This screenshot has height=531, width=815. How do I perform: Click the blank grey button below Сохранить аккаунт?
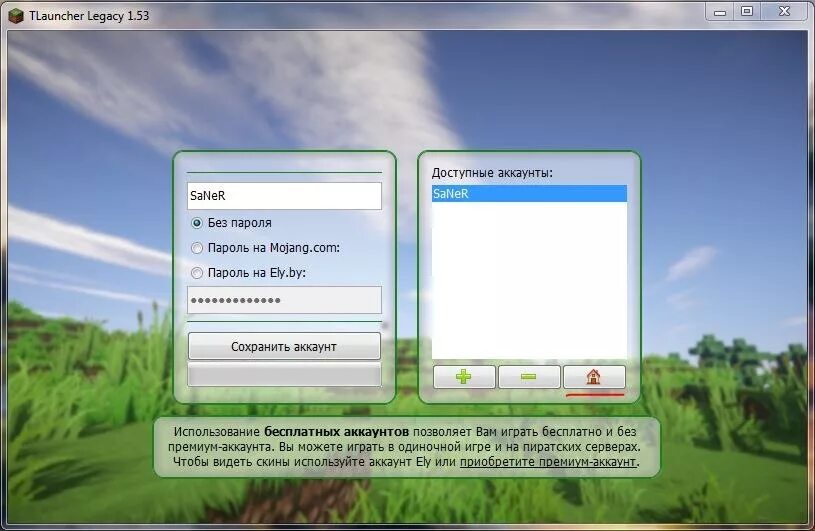[284, 375]
